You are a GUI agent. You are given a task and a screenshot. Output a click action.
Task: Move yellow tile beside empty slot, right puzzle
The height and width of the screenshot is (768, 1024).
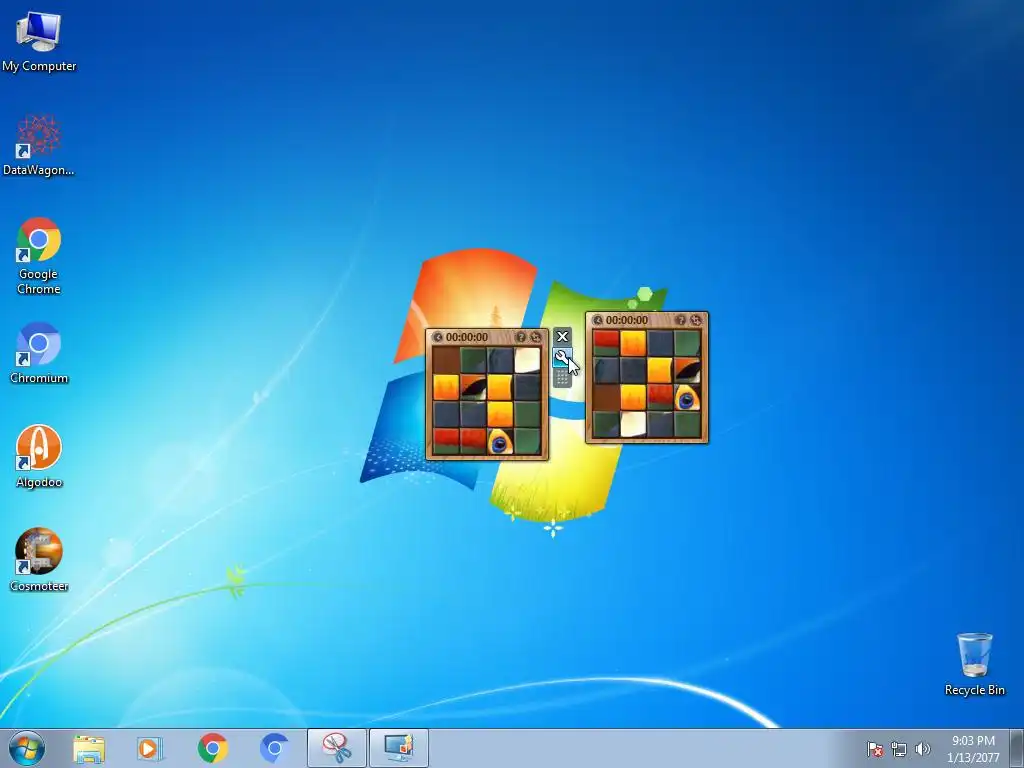[633, 397]
